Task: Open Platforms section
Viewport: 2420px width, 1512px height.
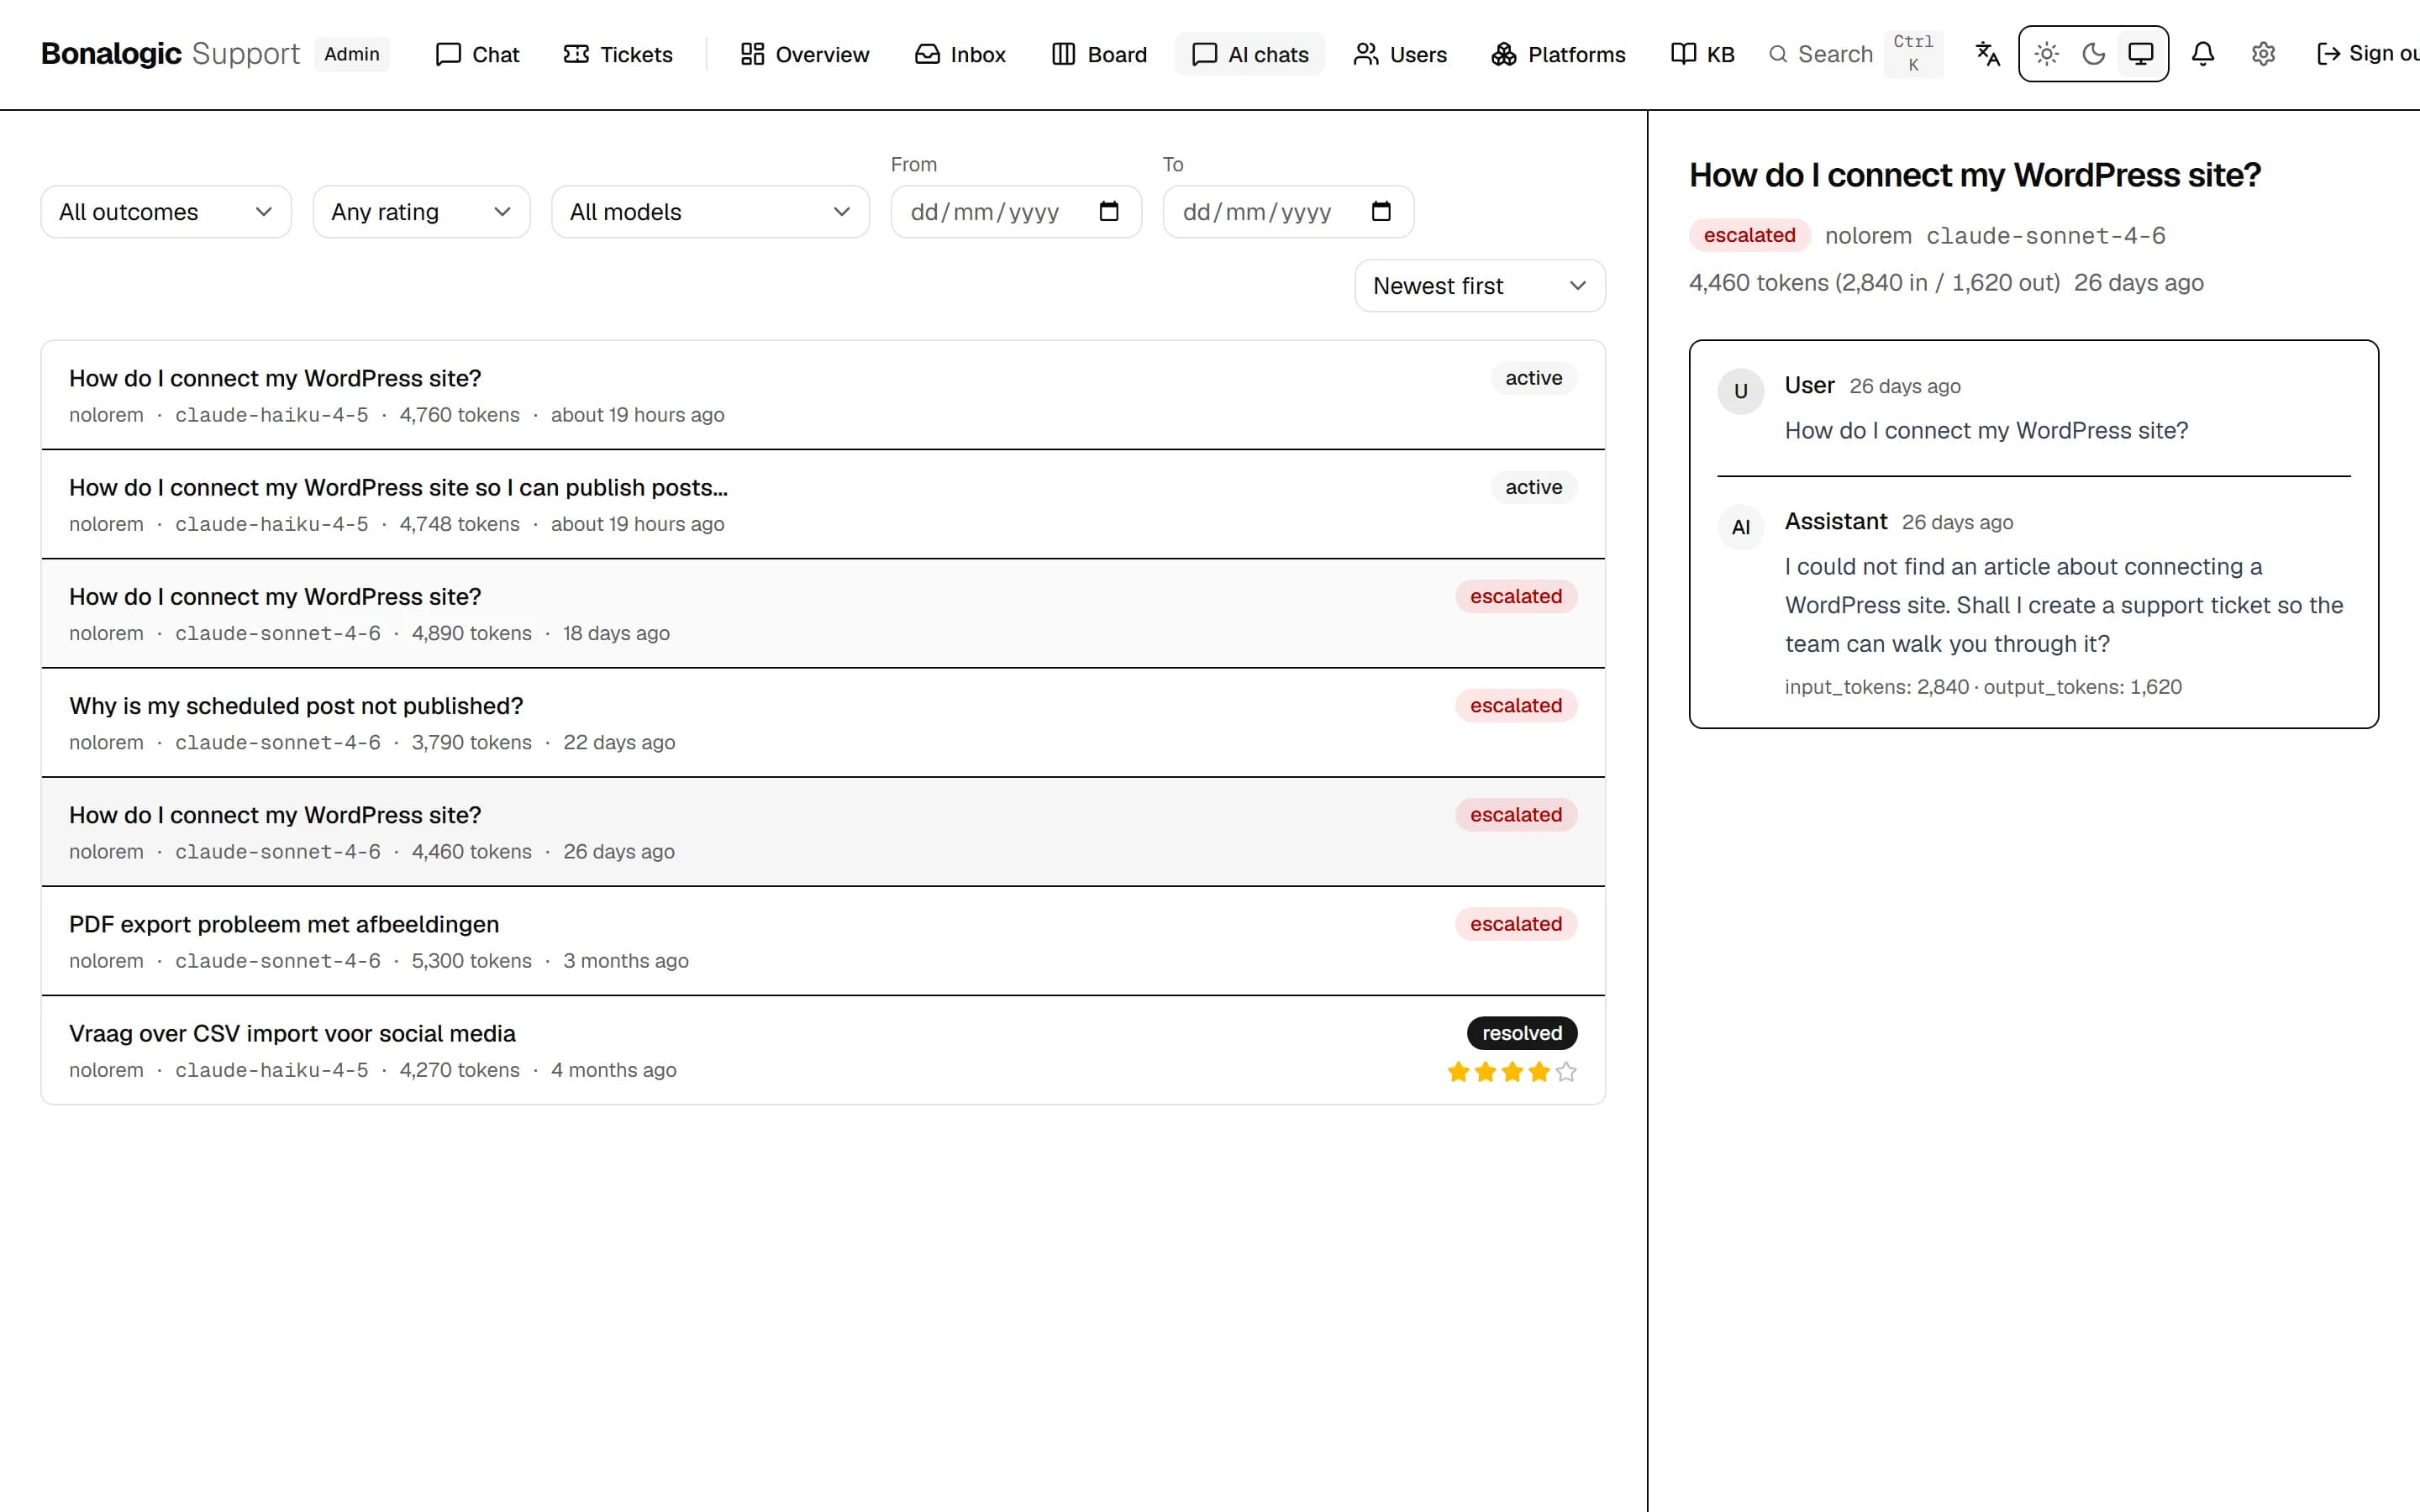Action: pyautogui.click(x=1558, y=54)
